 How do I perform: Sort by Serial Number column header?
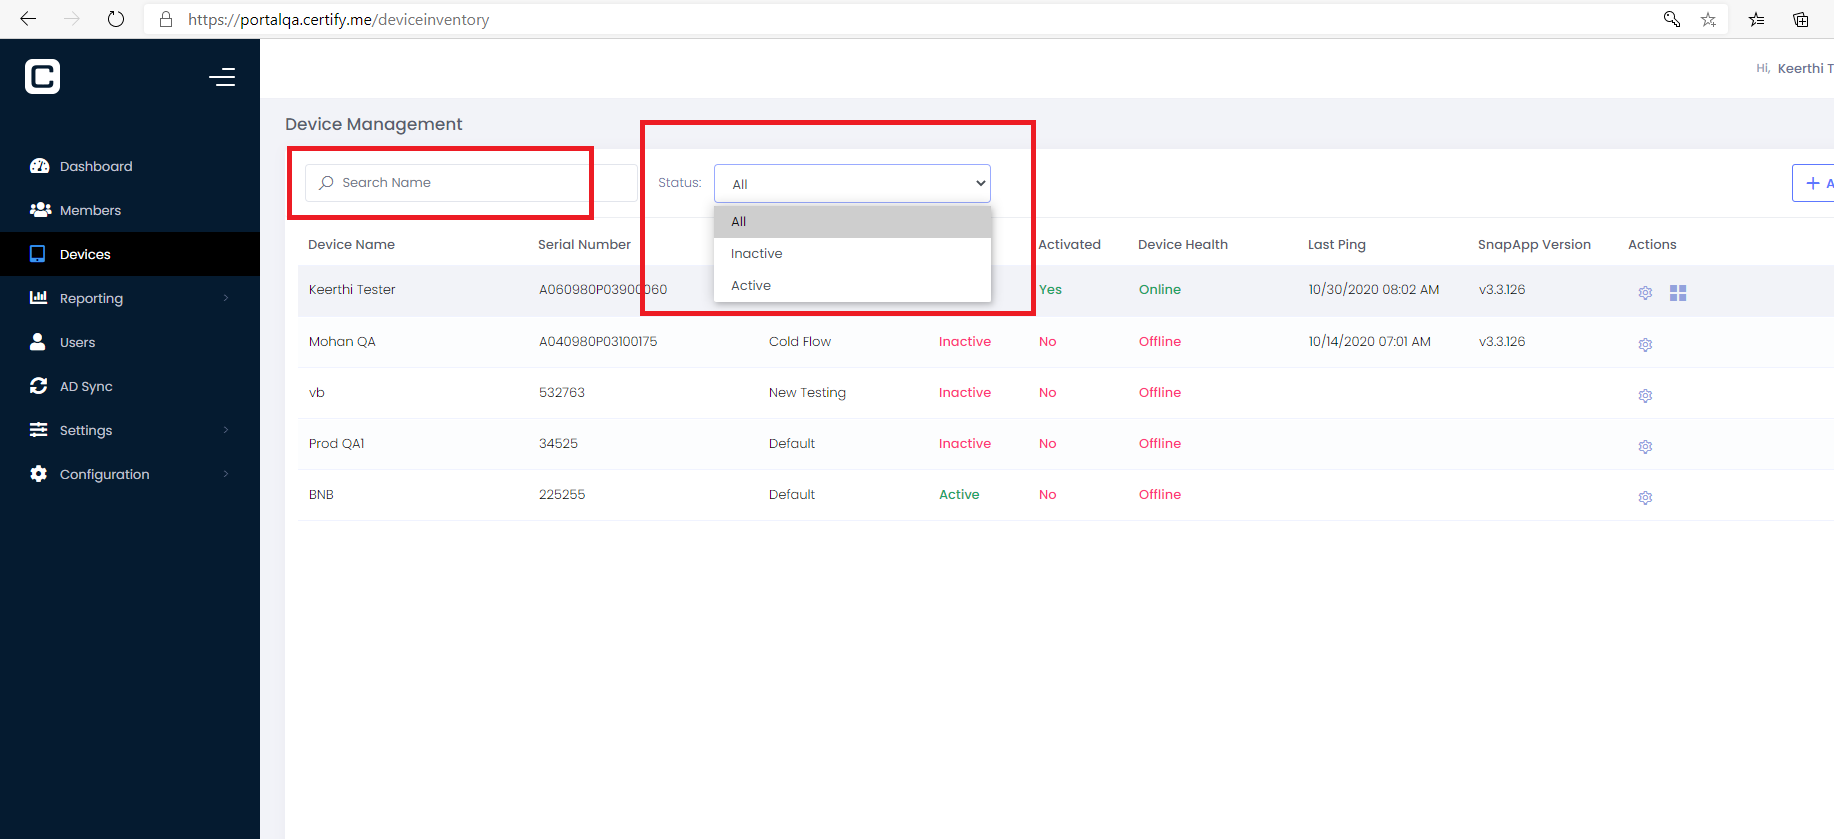pyautogui.click(x=584, y=244)
